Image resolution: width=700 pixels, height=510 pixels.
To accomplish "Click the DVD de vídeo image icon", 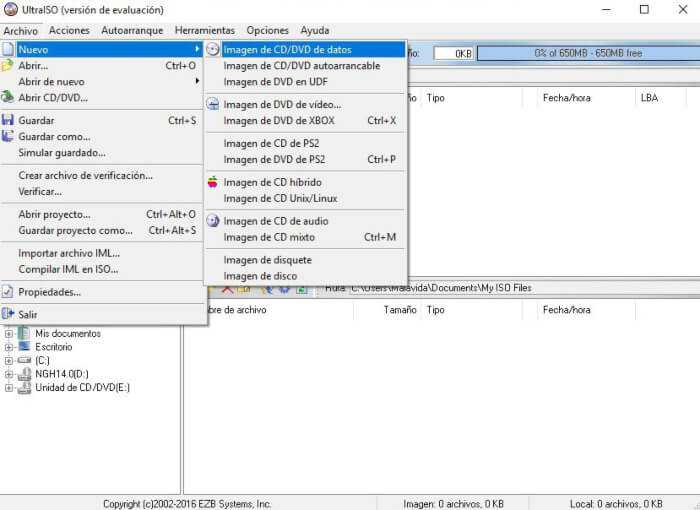I will [x=213, y=104].
